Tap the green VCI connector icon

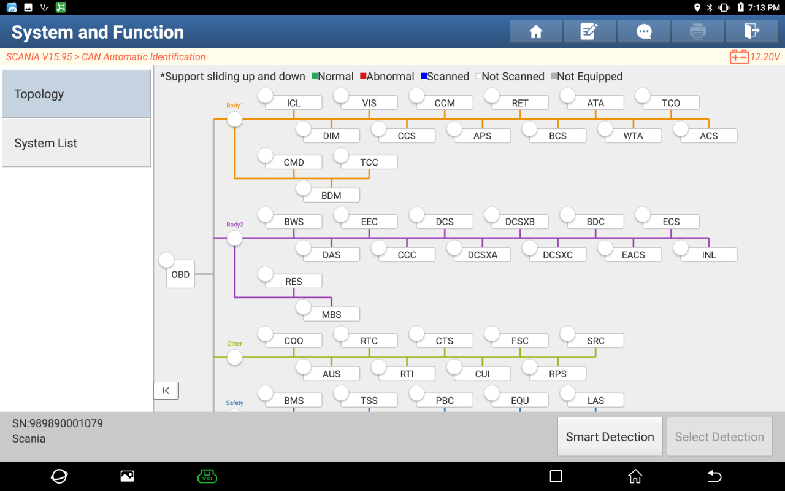[207, 476]
